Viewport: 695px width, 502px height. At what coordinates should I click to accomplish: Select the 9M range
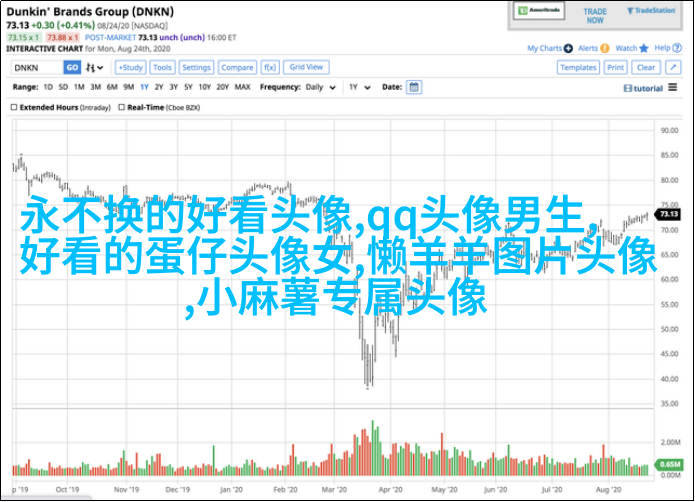(128, 87)
